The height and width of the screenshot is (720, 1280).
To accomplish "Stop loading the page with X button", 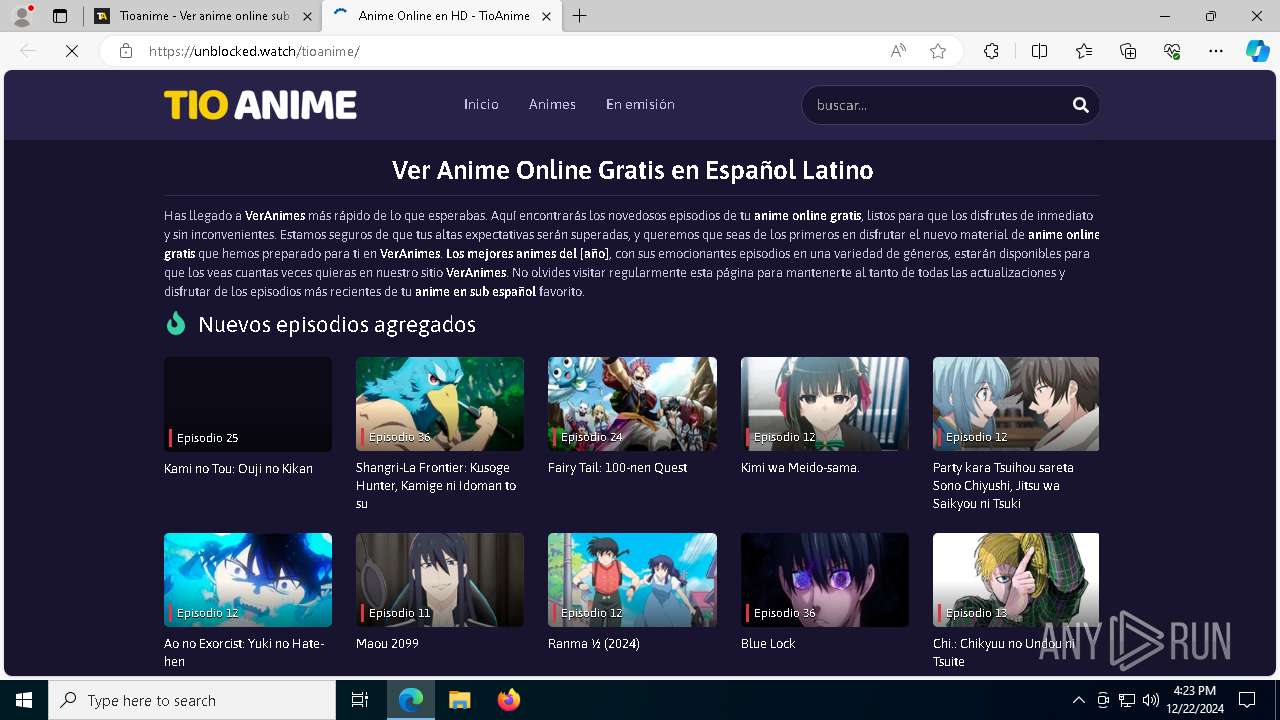I will click(x=72, y=51).
